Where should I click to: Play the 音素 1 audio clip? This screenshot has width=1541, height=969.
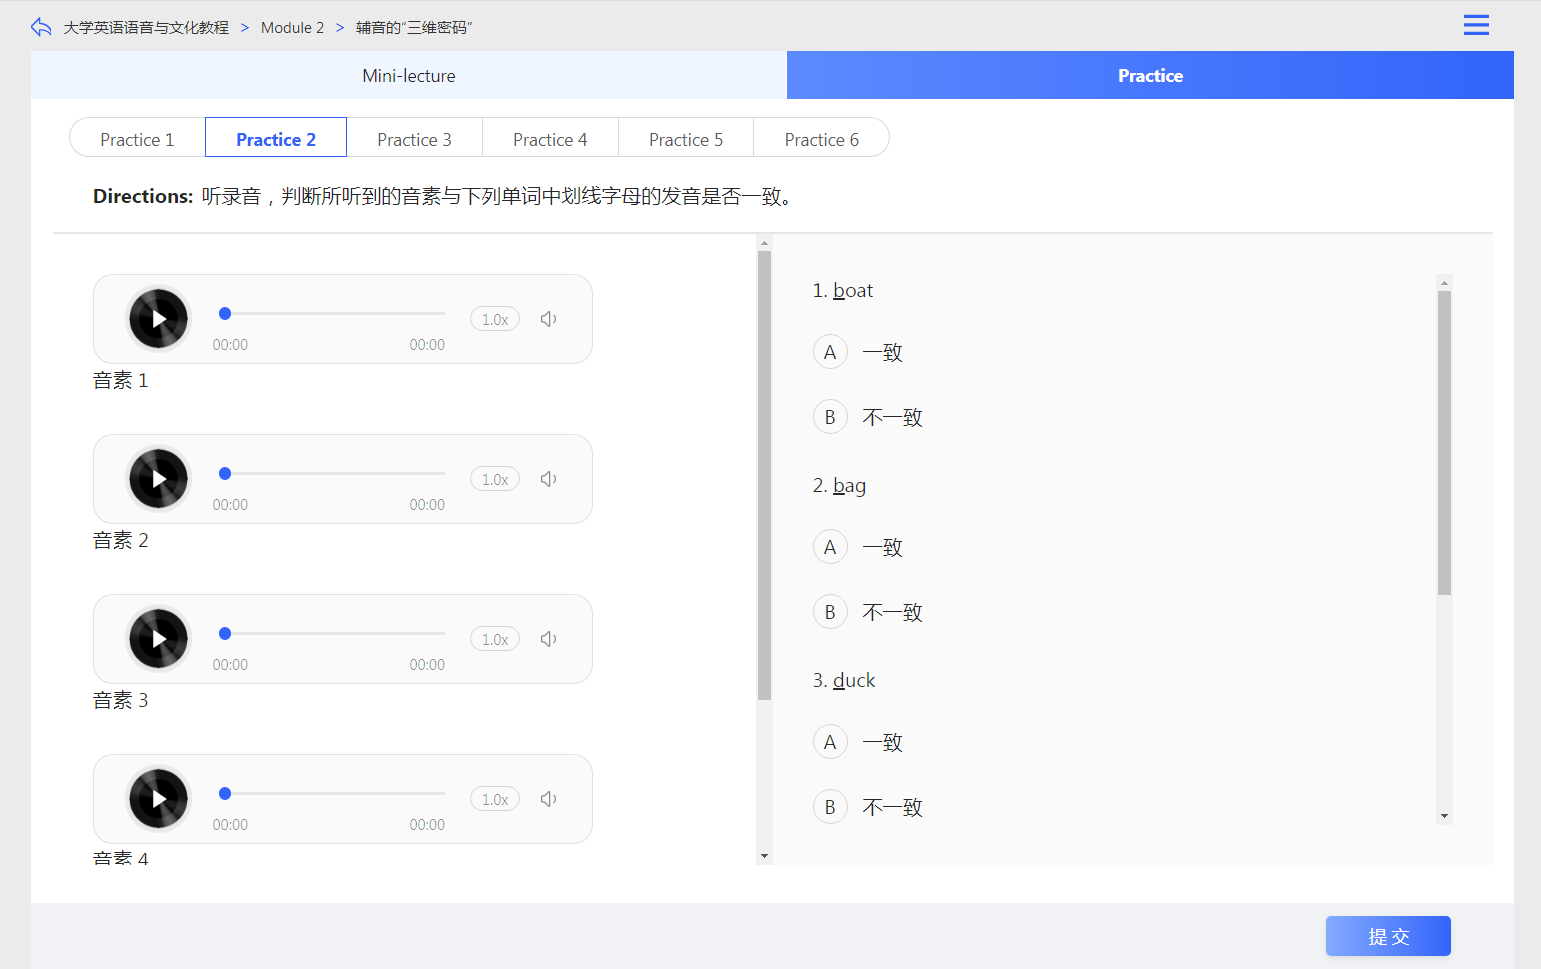coord(158,319)
